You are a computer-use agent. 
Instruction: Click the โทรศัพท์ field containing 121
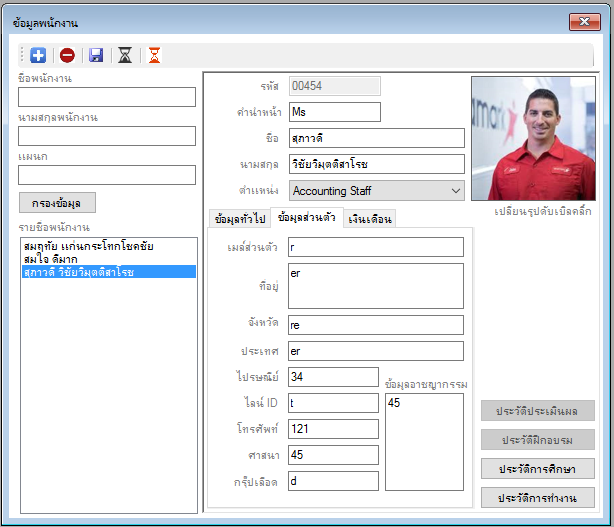[333, 429]
